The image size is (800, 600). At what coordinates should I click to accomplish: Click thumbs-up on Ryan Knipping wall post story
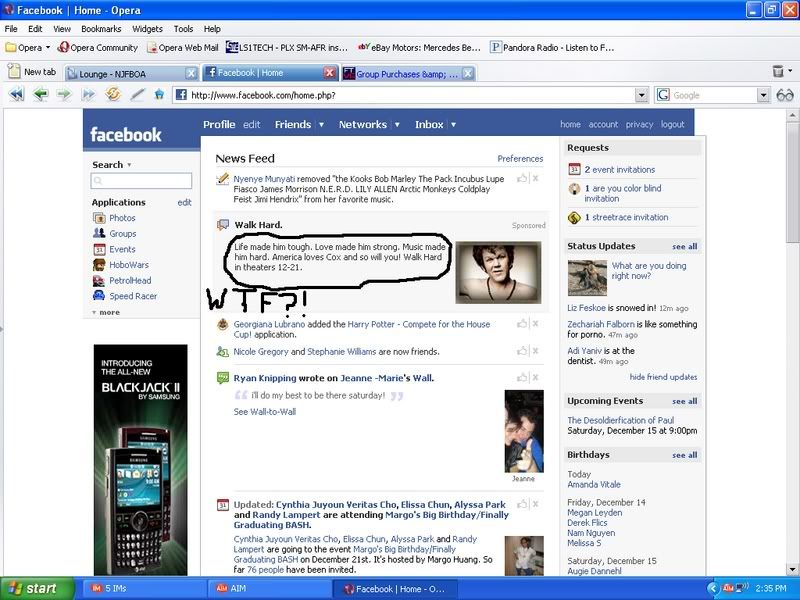[x=521, y=378]
